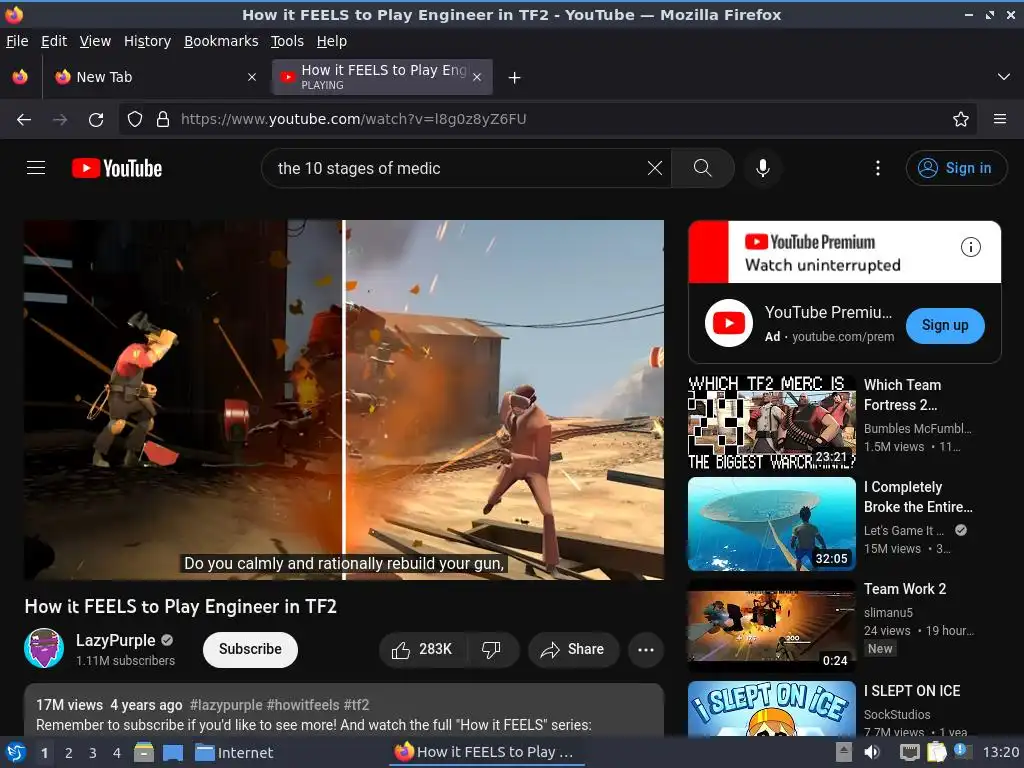Open the Bookmarks menu
Viewport: 1024px width, 768px height.
tap(221, 41)
